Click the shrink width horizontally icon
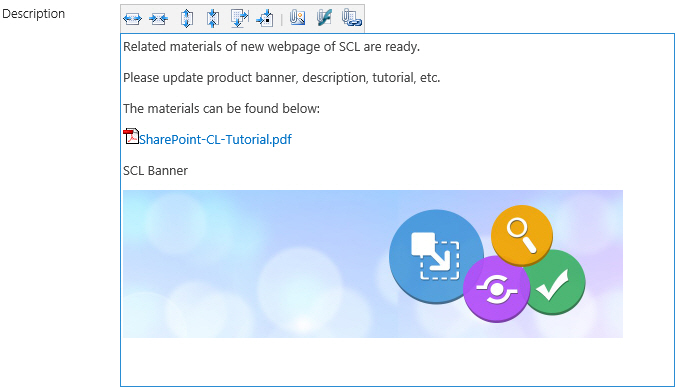The height and width of the screenshot is (390, 677). [158, 19]
